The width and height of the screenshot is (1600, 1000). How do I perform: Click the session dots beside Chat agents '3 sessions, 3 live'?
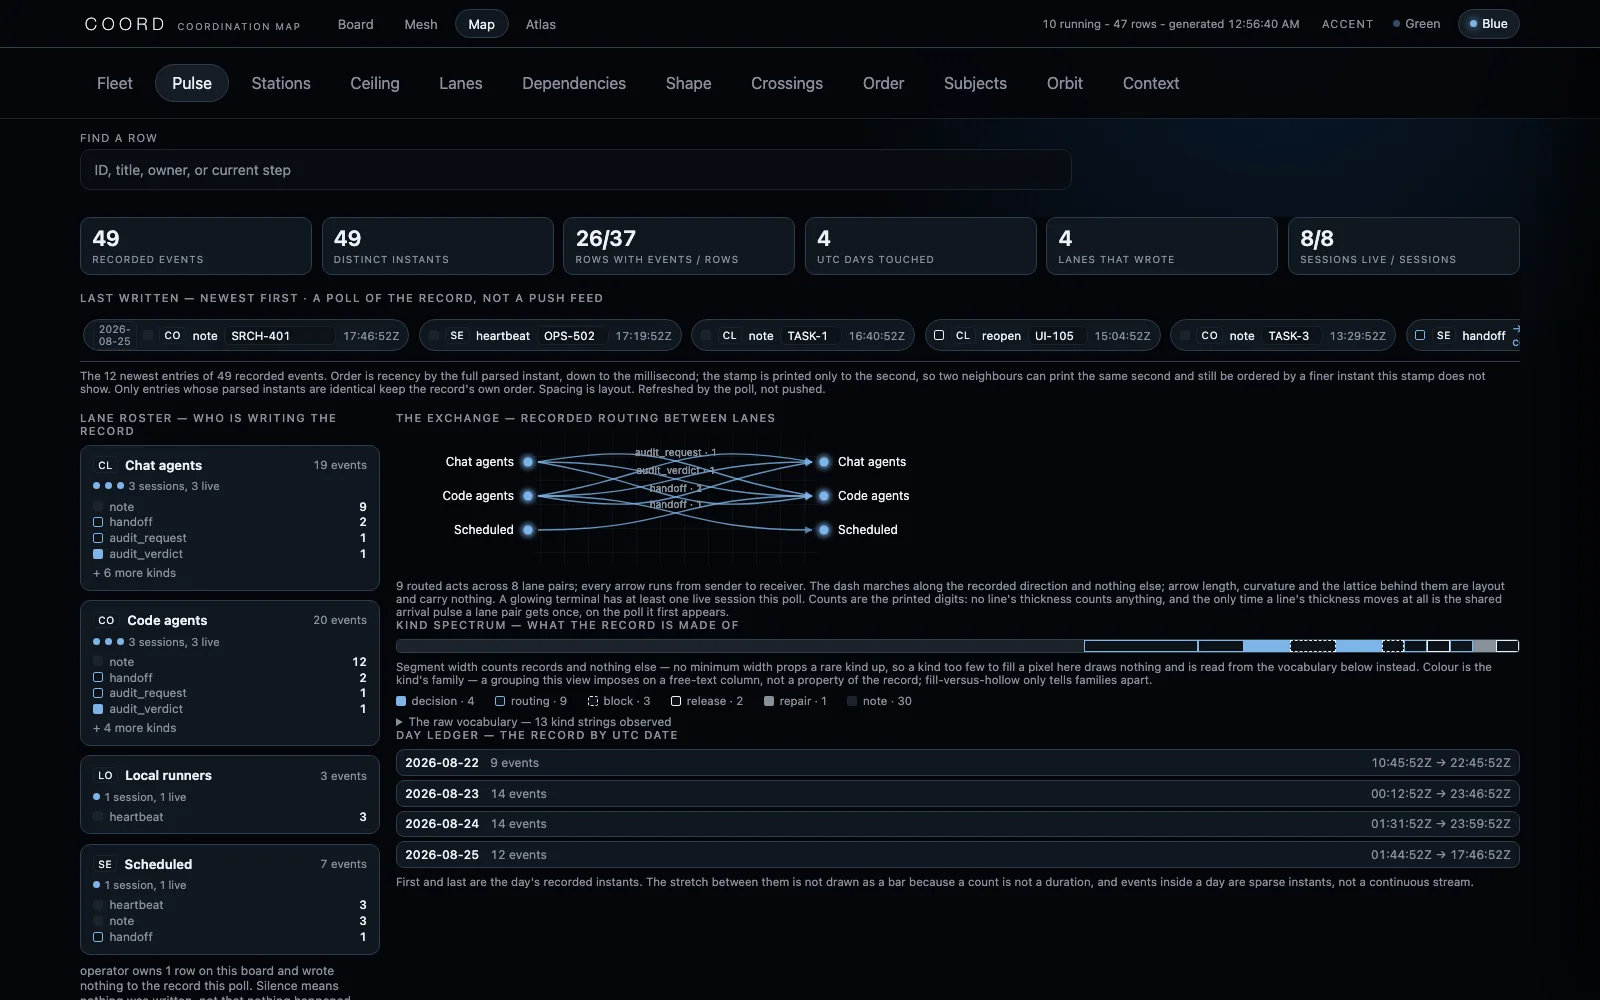pos(108,486)
